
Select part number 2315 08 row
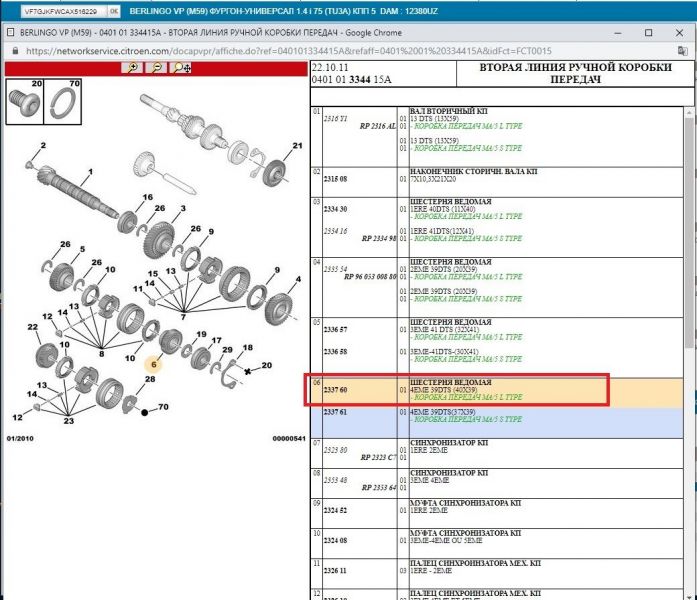[x=336, y=178]
